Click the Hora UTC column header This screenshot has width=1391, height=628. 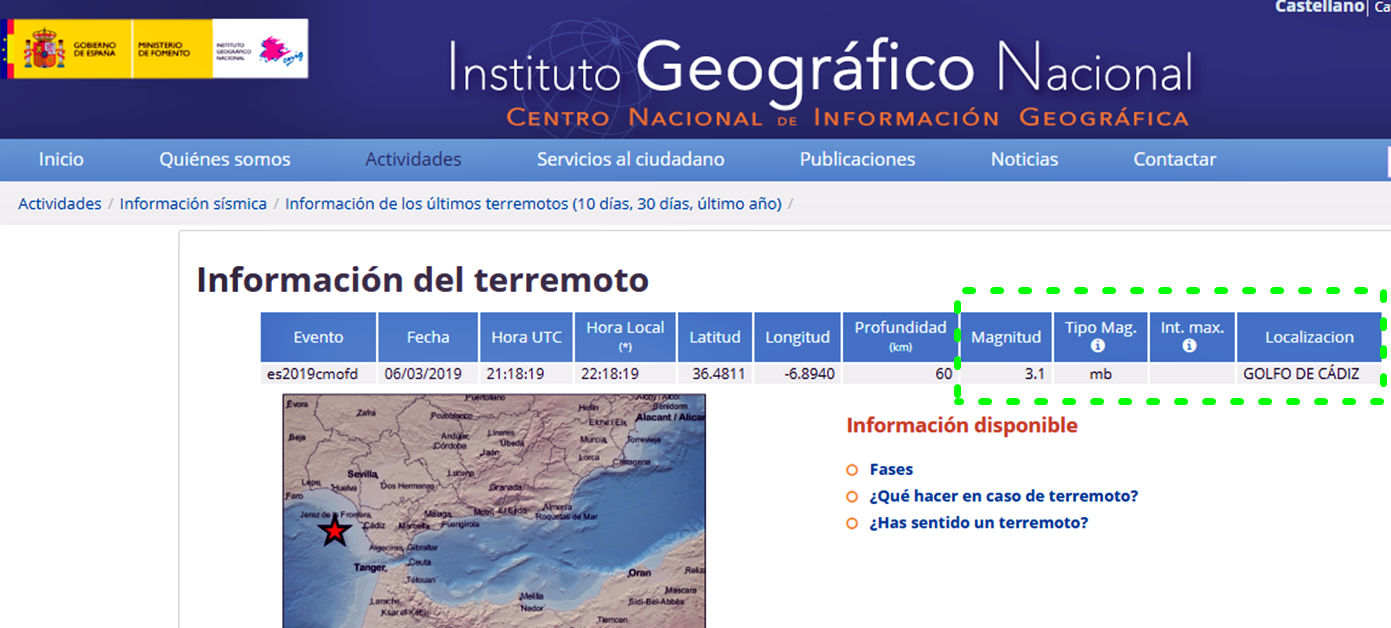[x=527, y=337]
